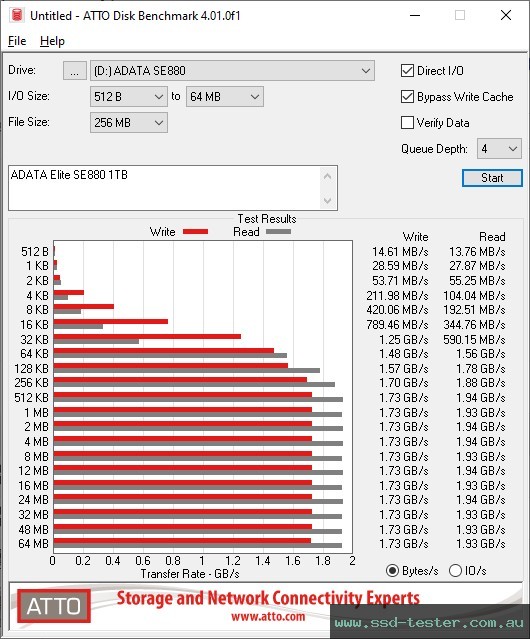
Task: Click the ATTO app icon in title bar
Action: 17,15
